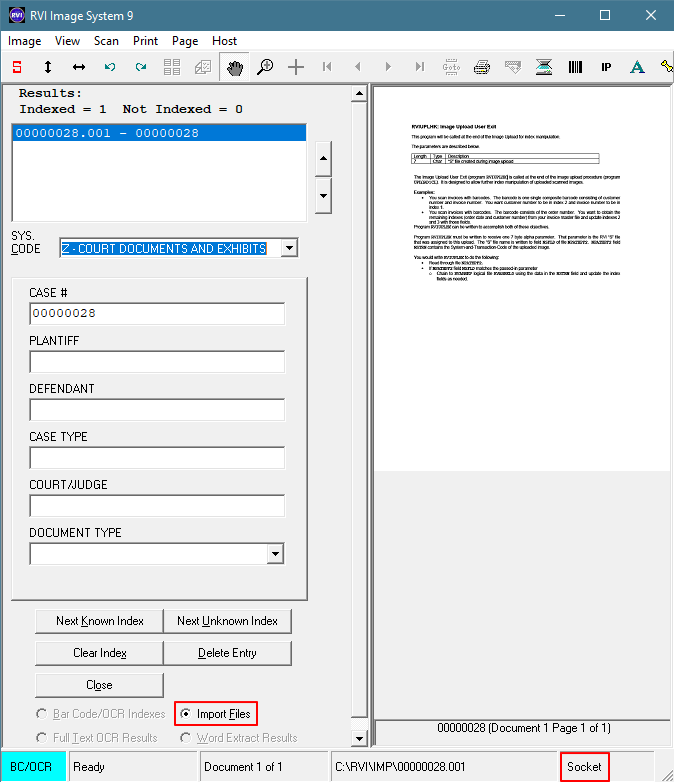Click Next Unknown Index button
Viewport: 674px width, 782px height.
pos(227,621)
